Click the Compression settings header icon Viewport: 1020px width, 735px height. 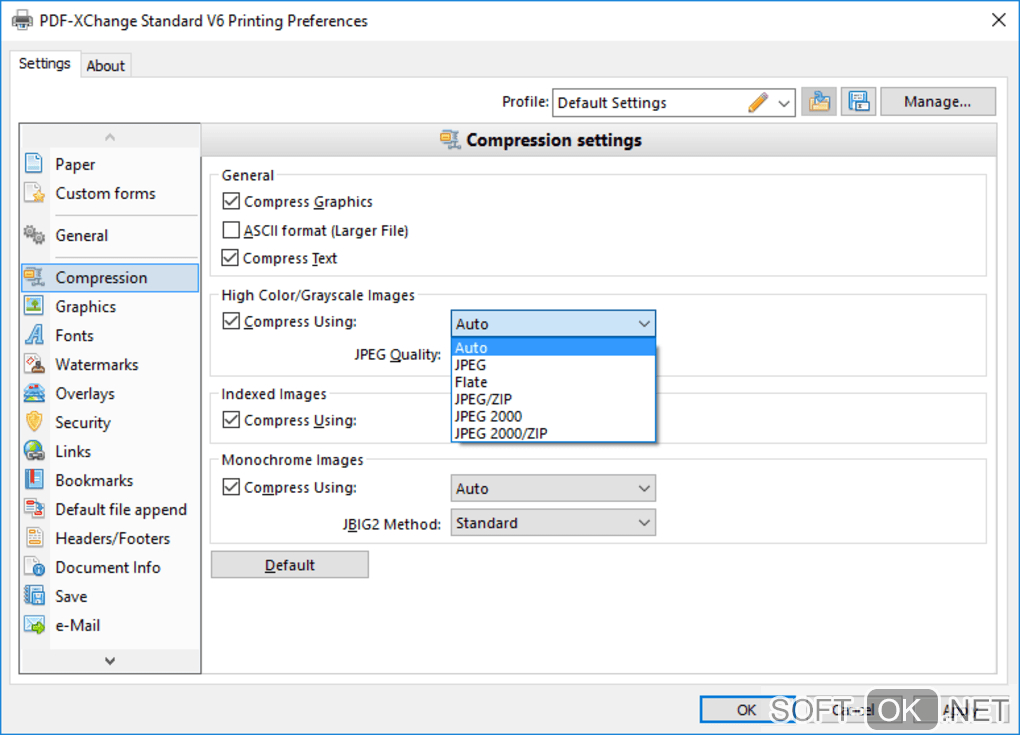click(450, 139)
